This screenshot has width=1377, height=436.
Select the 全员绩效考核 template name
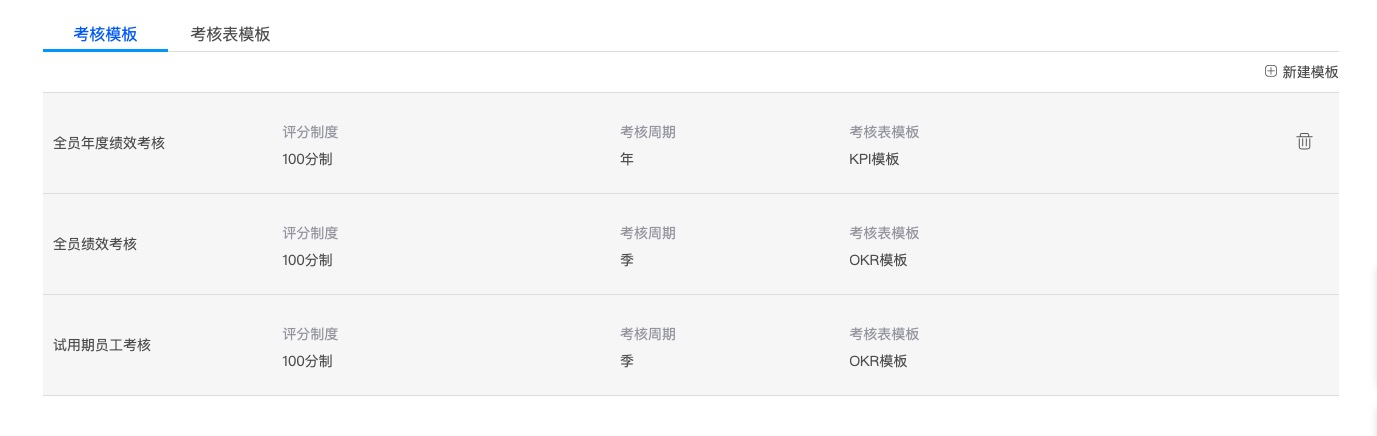click(95, 244)
